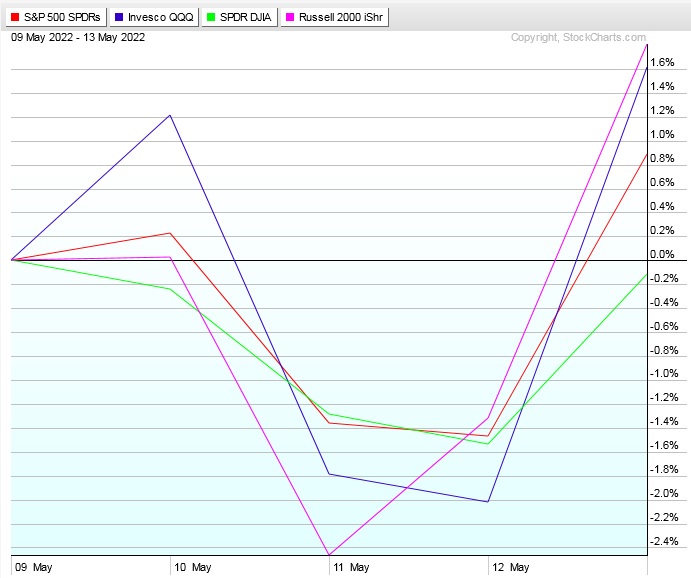Click the magenta Russell 2000 color swatch
Viewport: 691px width, 578px height.
tap(290, 17)
